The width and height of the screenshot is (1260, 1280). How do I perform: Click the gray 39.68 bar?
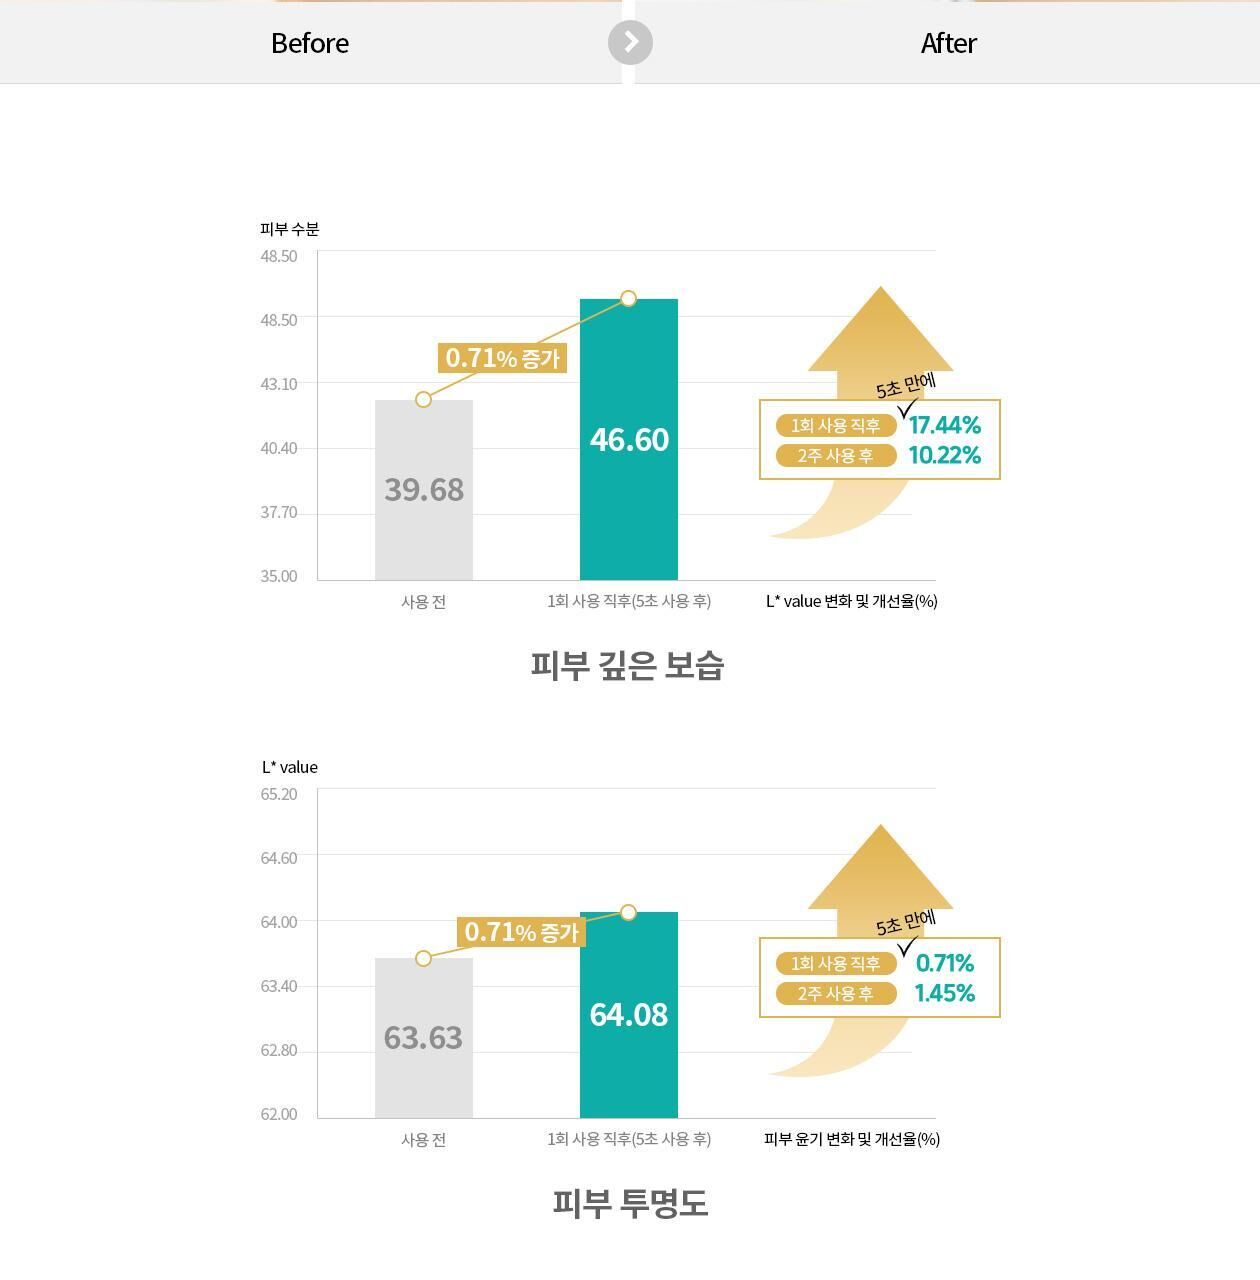(424, 489)
